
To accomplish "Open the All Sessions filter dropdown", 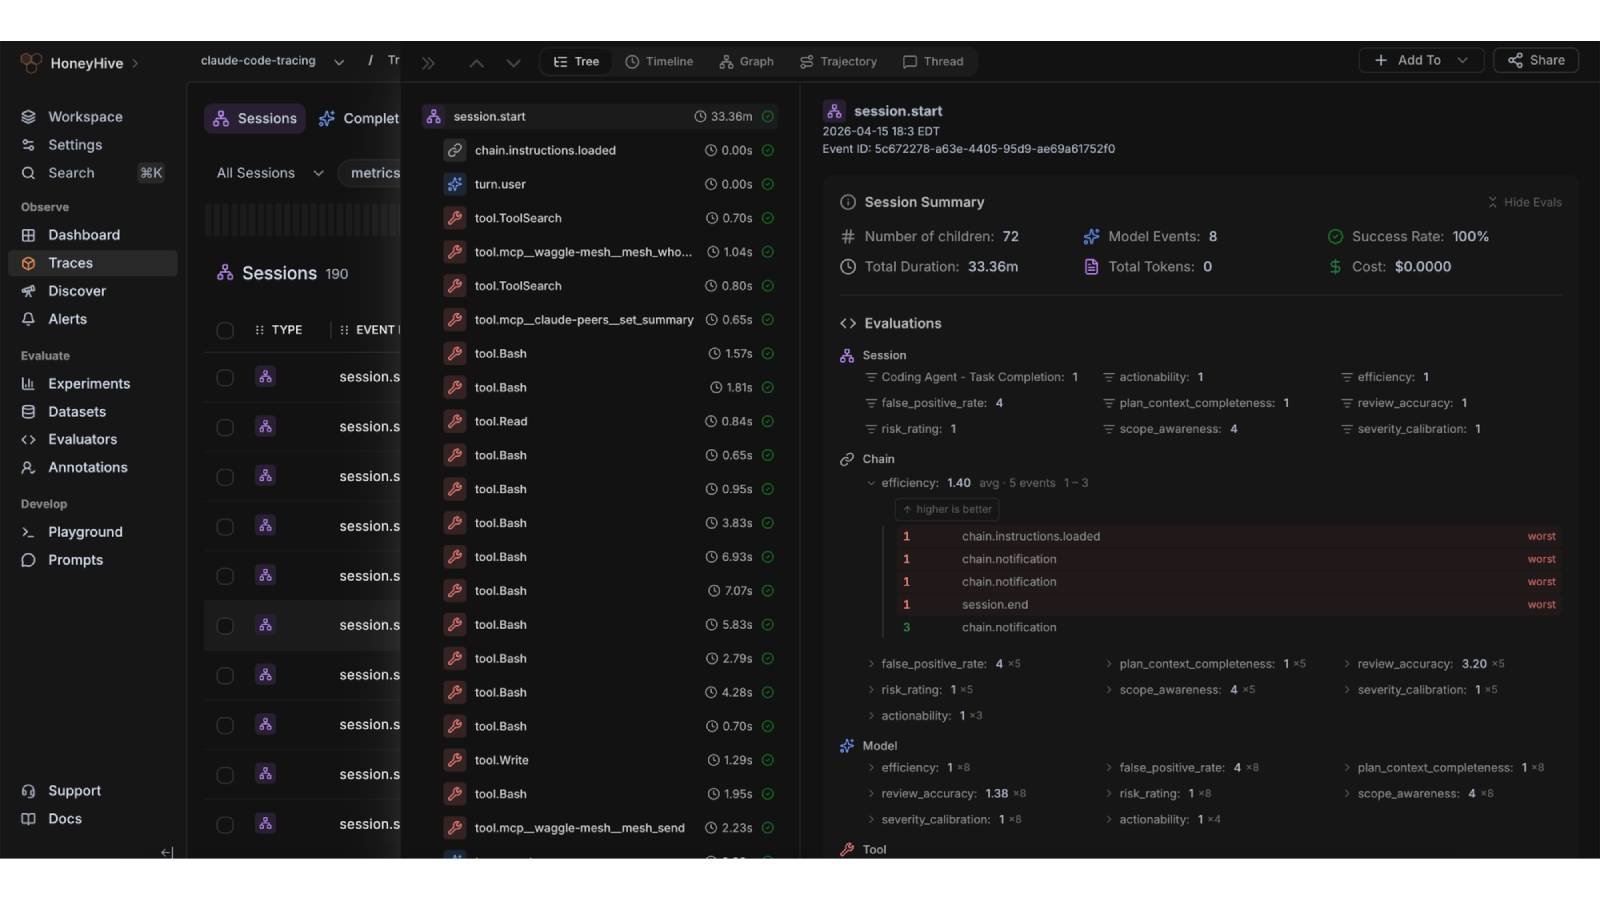I will (270, 173).
